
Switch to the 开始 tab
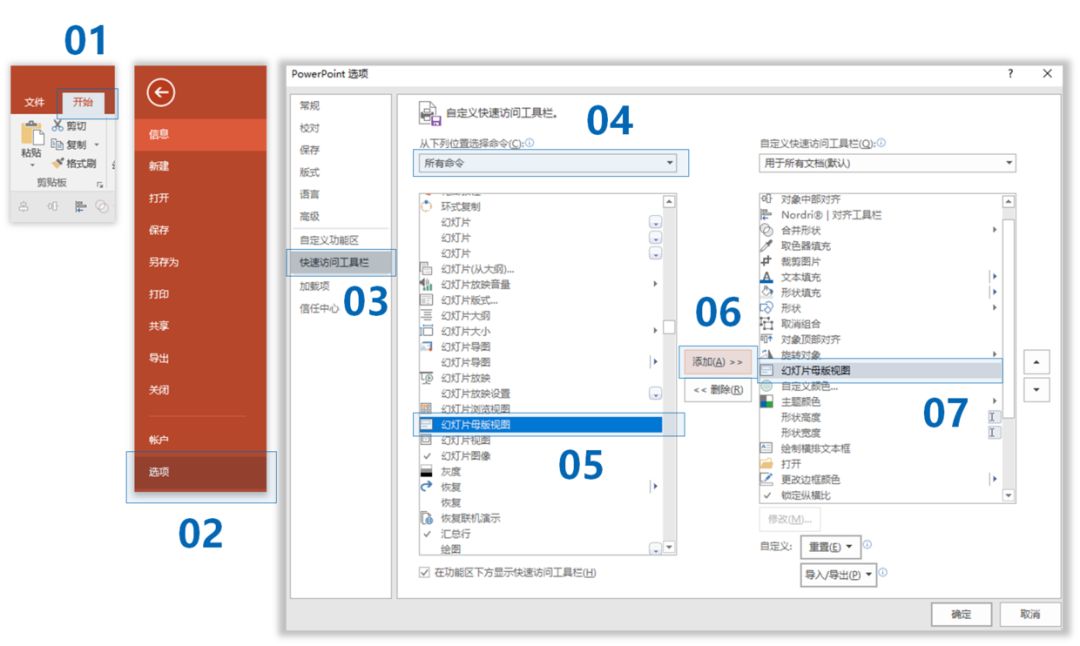pos(83,102)
